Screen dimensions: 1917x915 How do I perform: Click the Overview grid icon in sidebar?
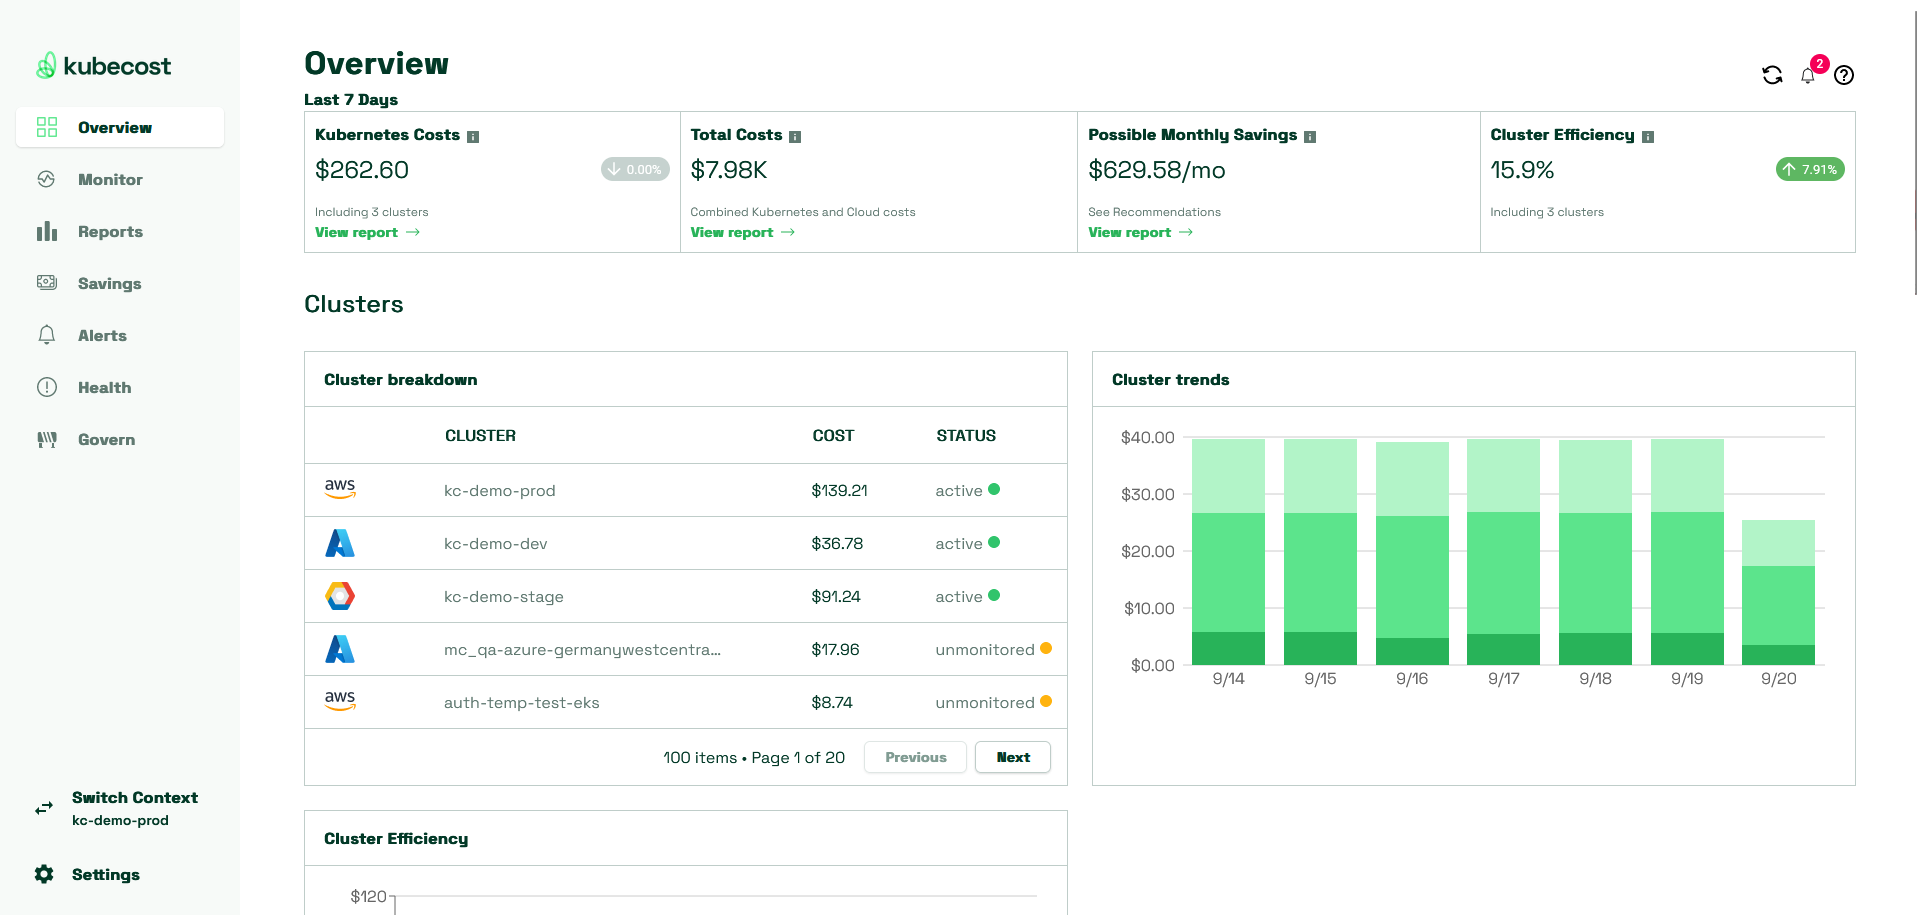pos(47,127)
